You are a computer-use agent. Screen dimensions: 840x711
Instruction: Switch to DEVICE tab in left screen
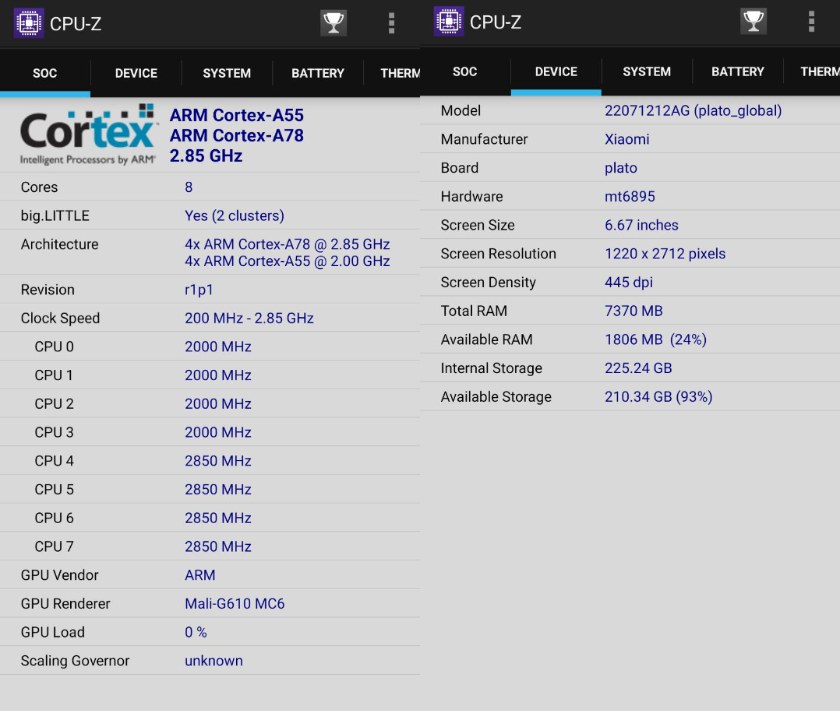(x=136, y=73)
